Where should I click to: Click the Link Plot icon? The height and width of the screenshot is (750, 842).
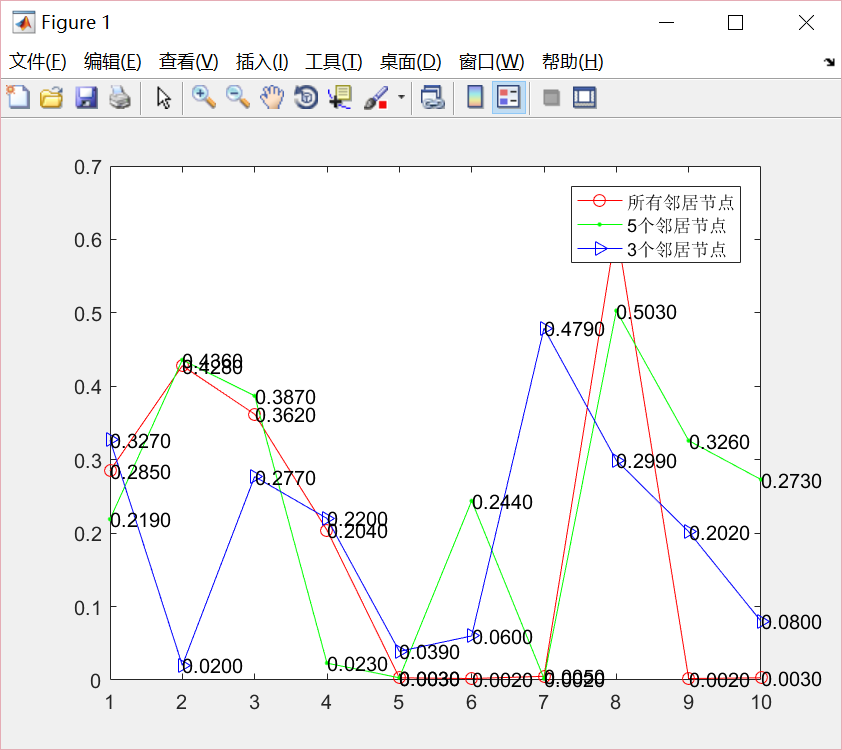click(x=433, y=98)
